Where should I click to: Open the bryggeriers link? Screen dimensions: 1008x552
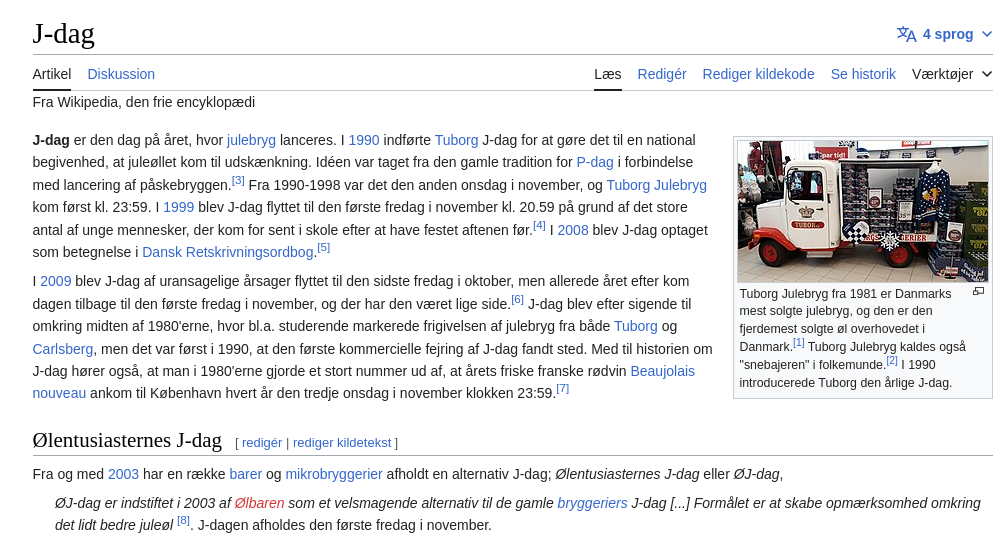592,503
